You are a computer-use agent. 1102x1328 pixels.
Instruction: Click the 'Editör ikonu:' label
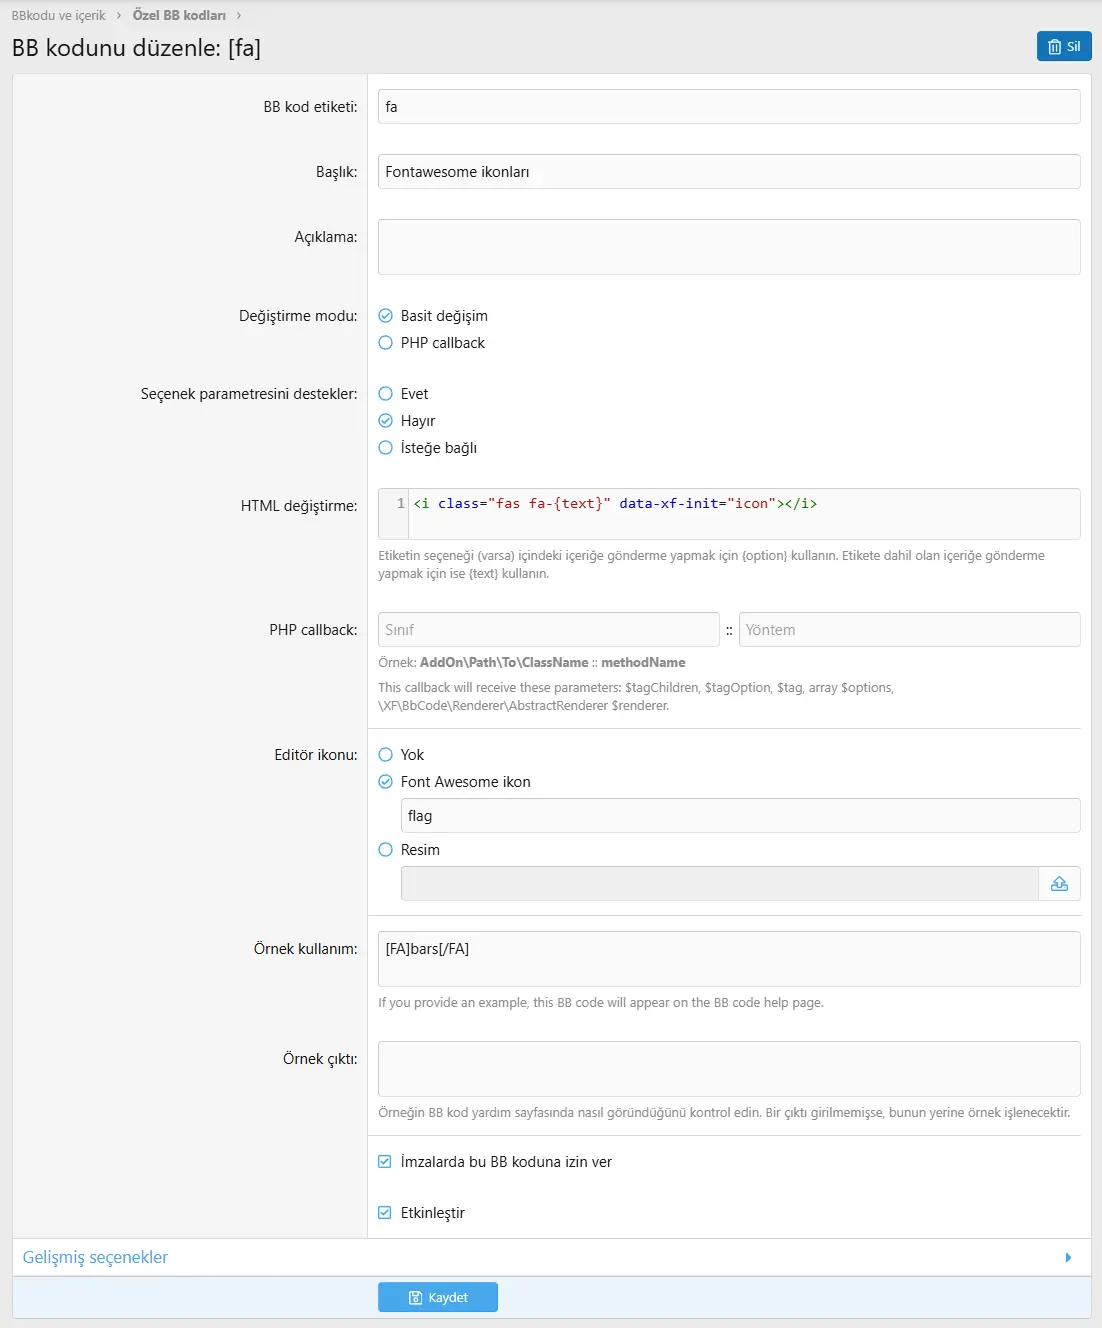(x=316, y=755)
